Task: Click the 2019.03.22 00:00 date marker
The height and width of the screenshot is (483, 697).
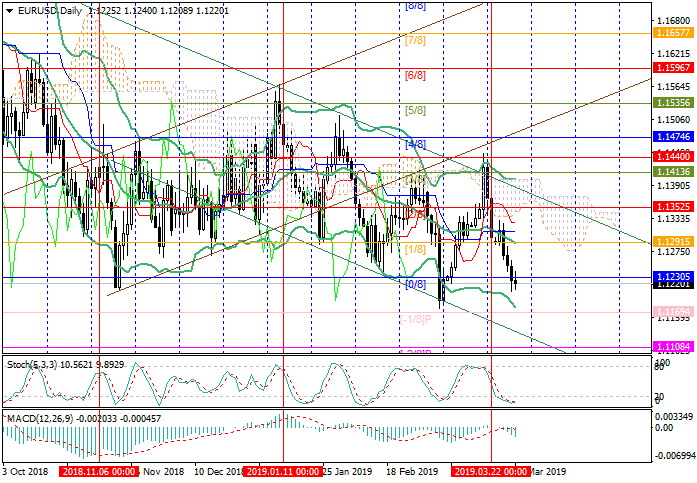Action: pyautogui.click(x=490, y=470)
